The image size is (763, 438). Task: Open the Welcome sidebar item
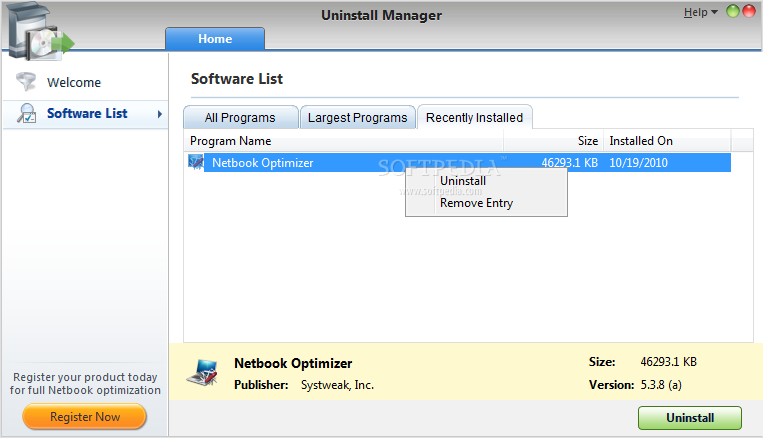pos(86,82)
